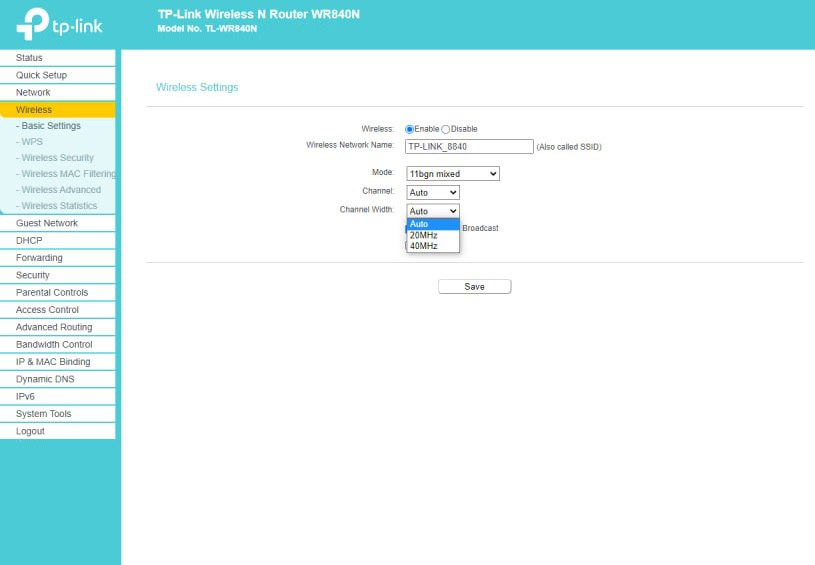Screen dimensions: 815x565
Task: Click the tp-link logo
Action: [x=59, y=24]
